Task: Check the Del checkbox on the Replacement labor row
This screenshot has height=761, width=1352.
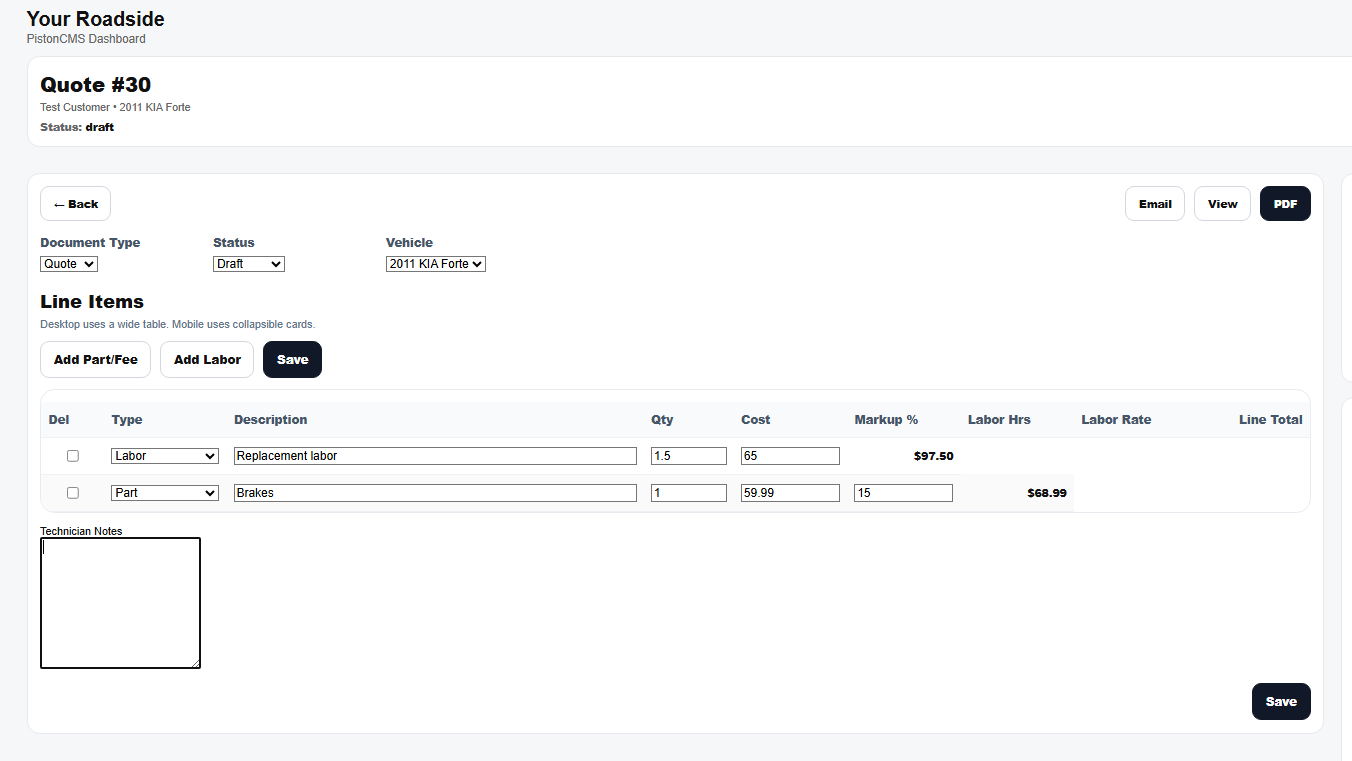Action: click(x=72, y=455)
